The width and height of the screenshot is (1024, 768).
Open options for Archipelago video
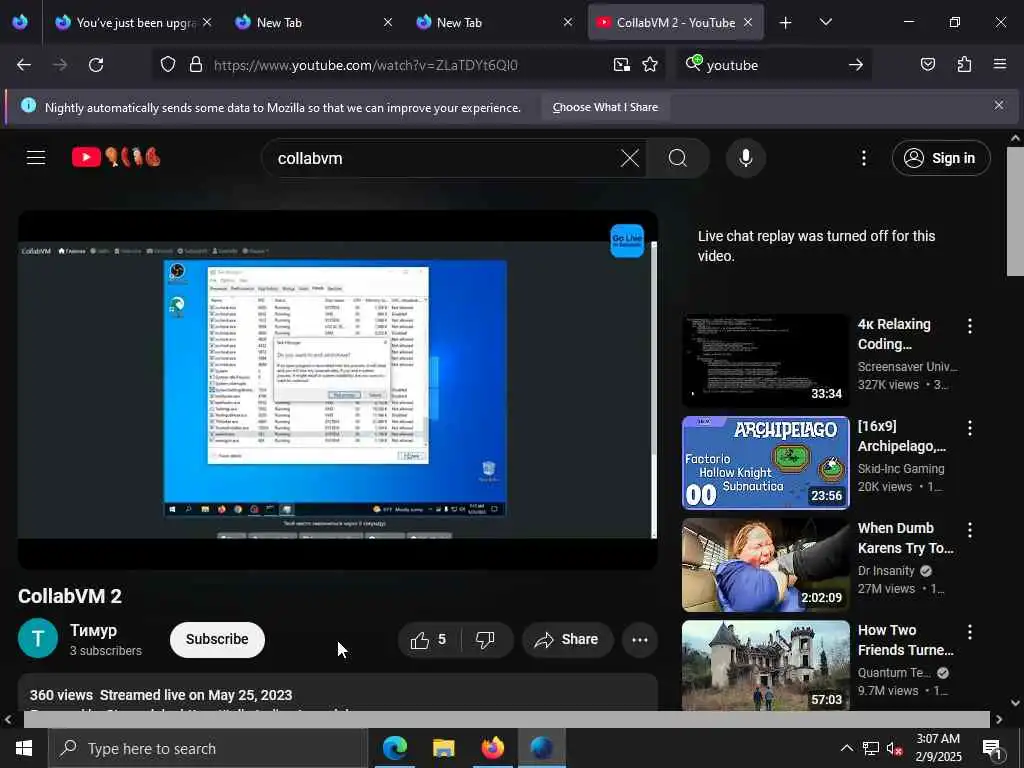tap(969, 428)
